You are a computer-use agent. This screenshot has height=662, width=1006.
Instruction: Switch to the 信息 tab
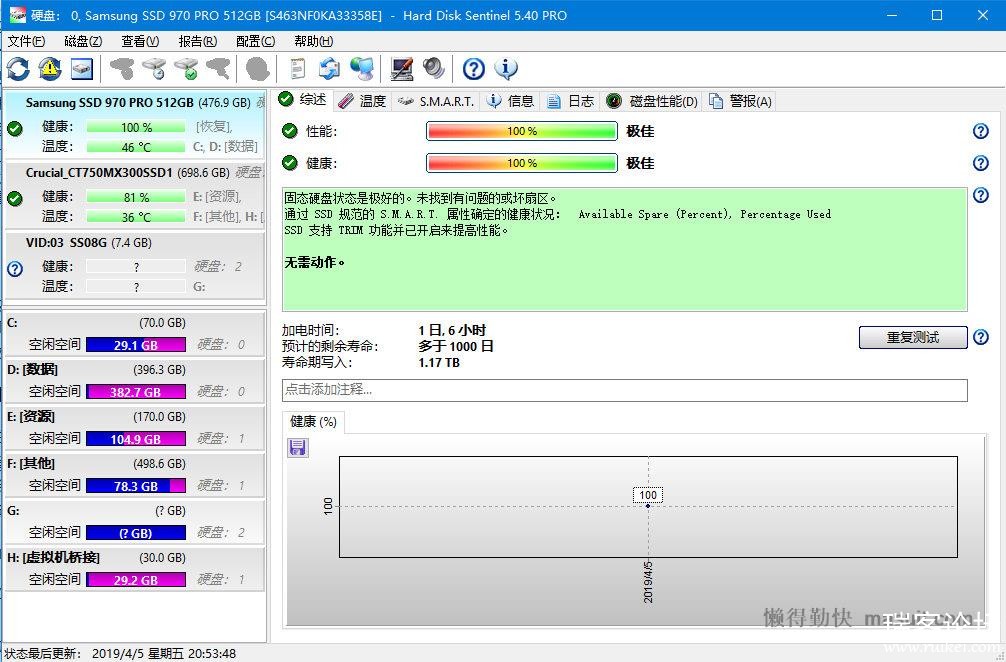coord(511,101)
